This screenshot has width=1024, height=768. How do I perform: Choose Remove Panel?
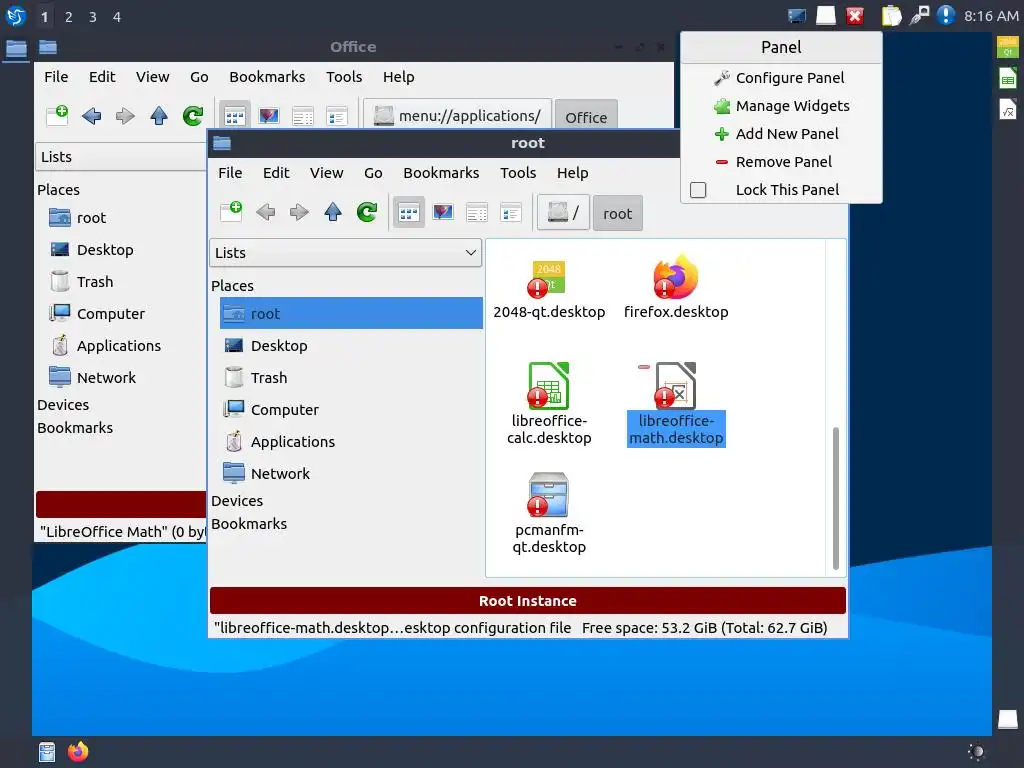click(x=781, y=162)
